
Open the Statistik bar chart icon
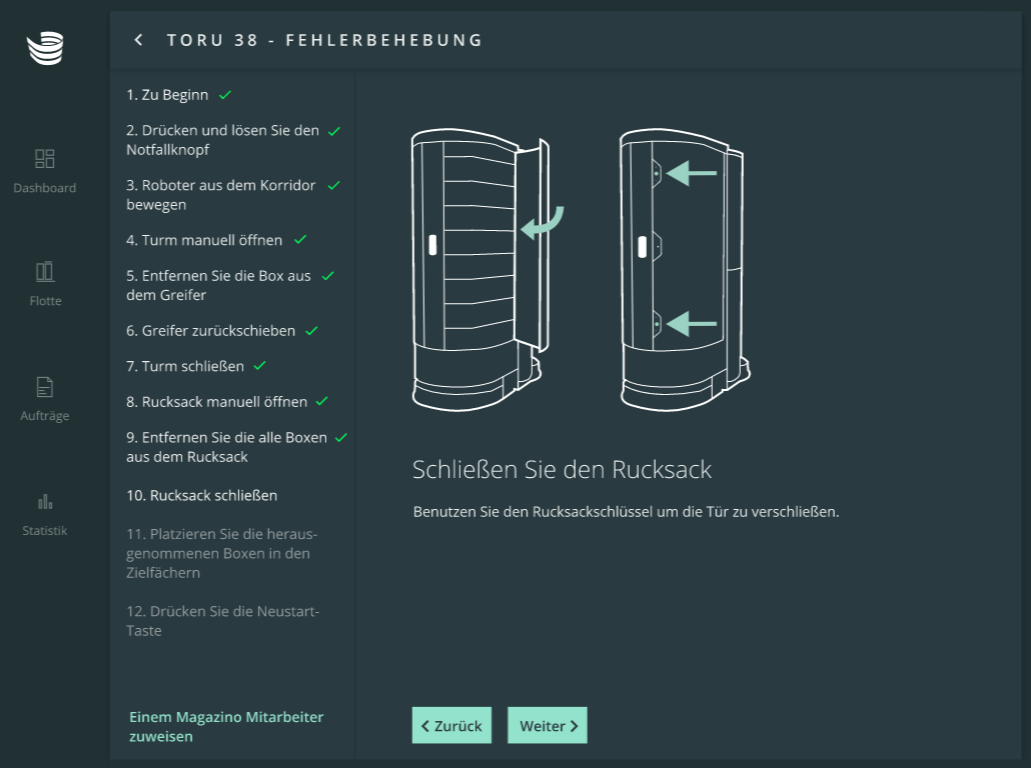pyautogui.click(x=45, y=501)
